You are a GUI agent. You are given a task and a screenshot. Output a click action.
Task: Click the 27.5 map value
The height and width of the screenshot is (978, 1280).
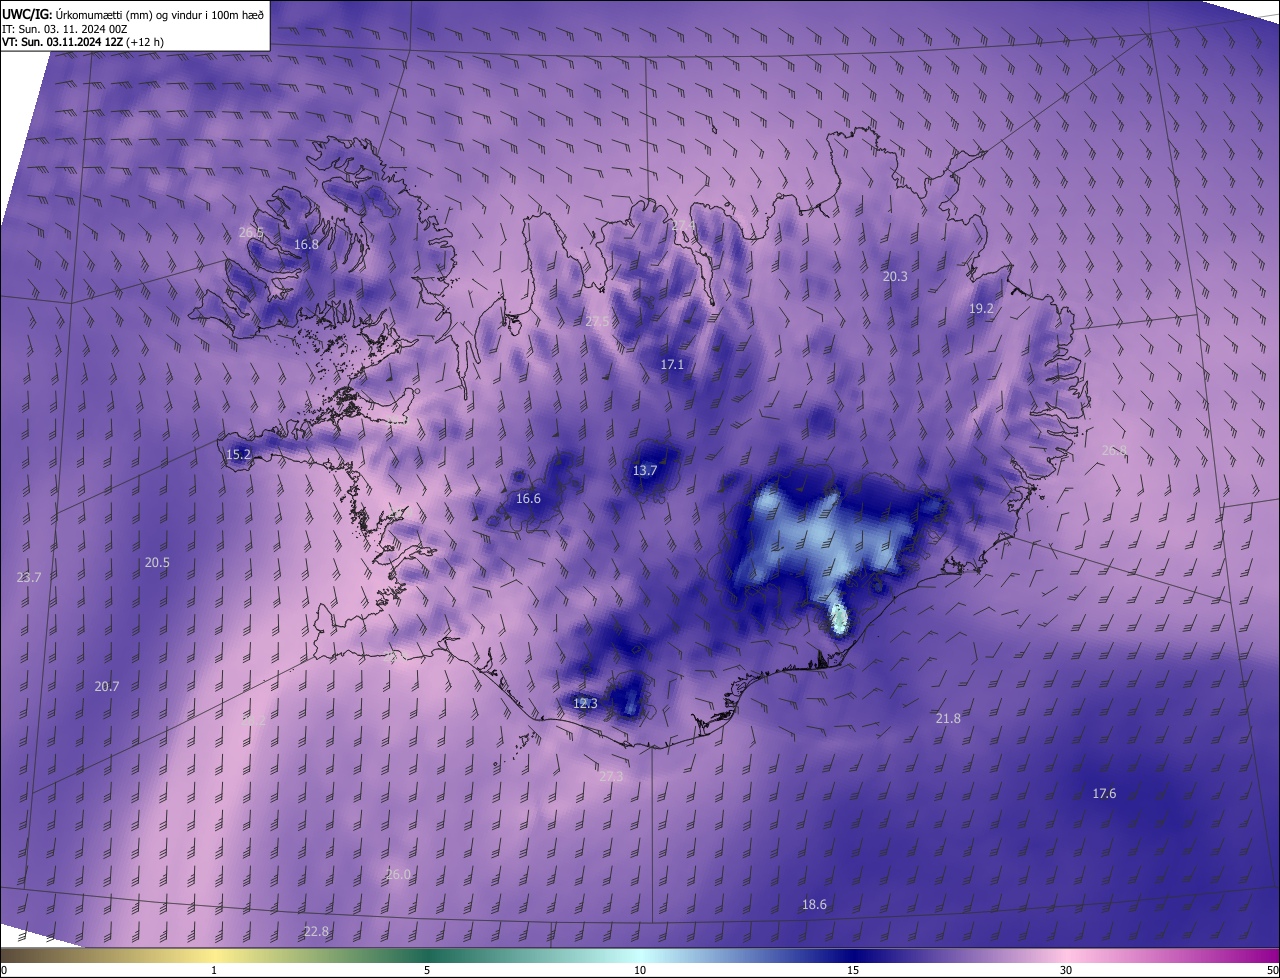point(598,321)
